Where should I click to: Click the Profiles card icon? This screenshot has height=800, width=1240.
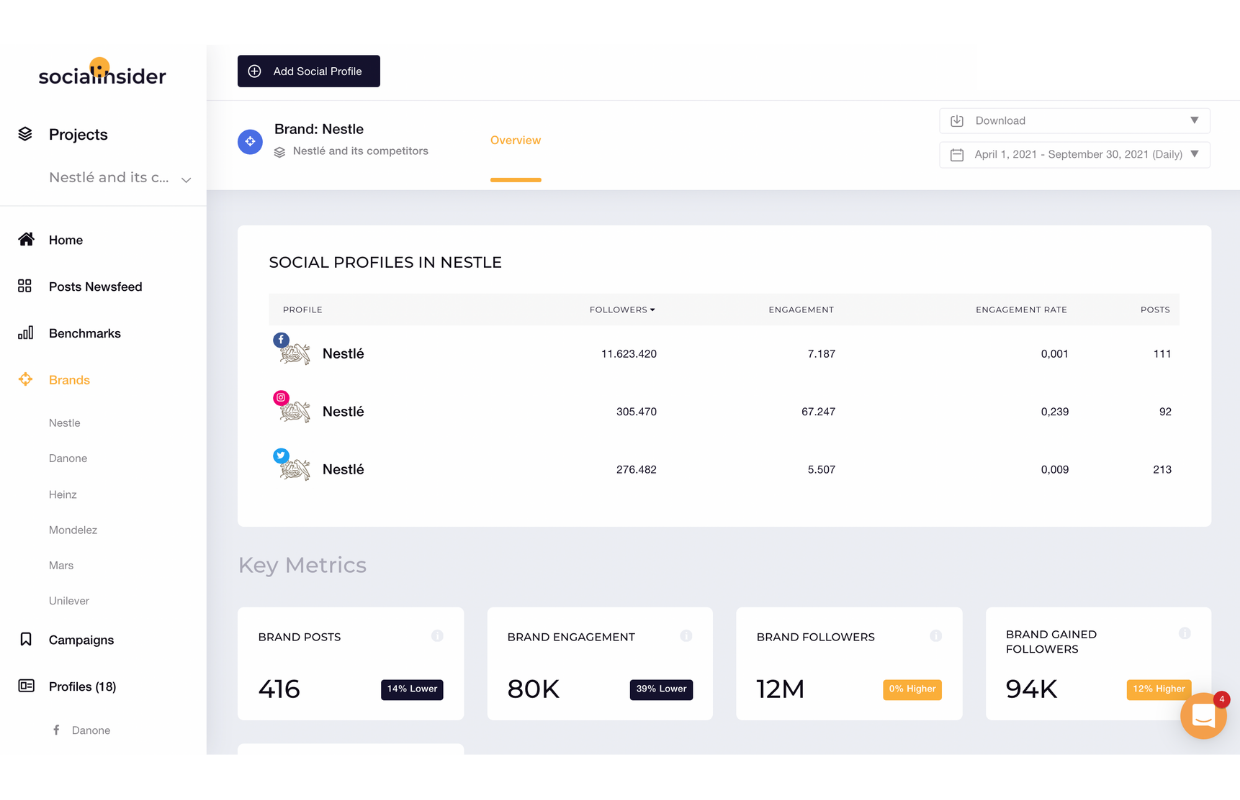click(26, 686)
